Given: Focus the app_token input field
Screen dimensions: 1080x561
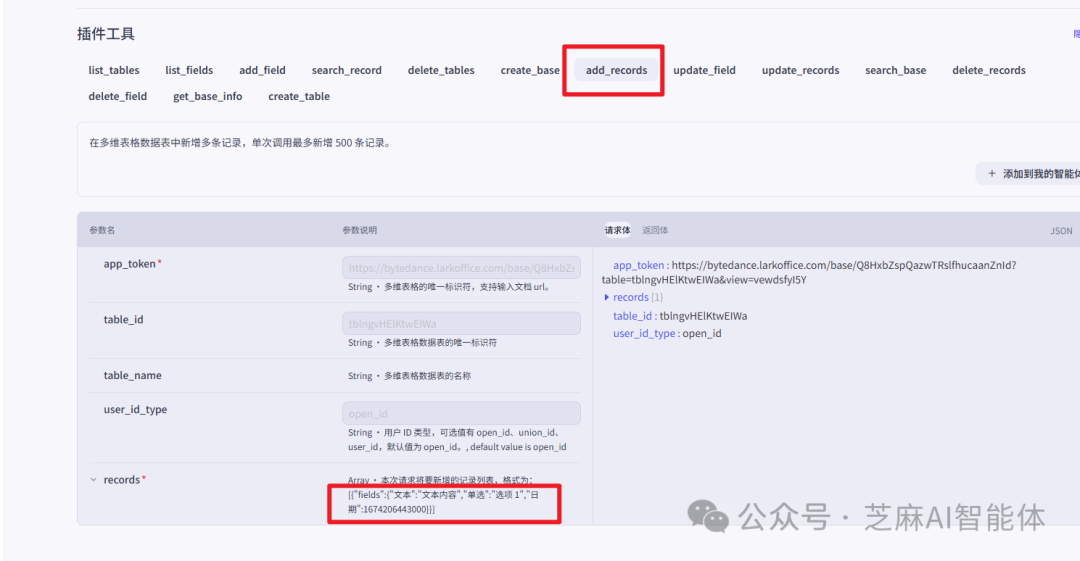Looking at the screenshot, I should (461, 267).
